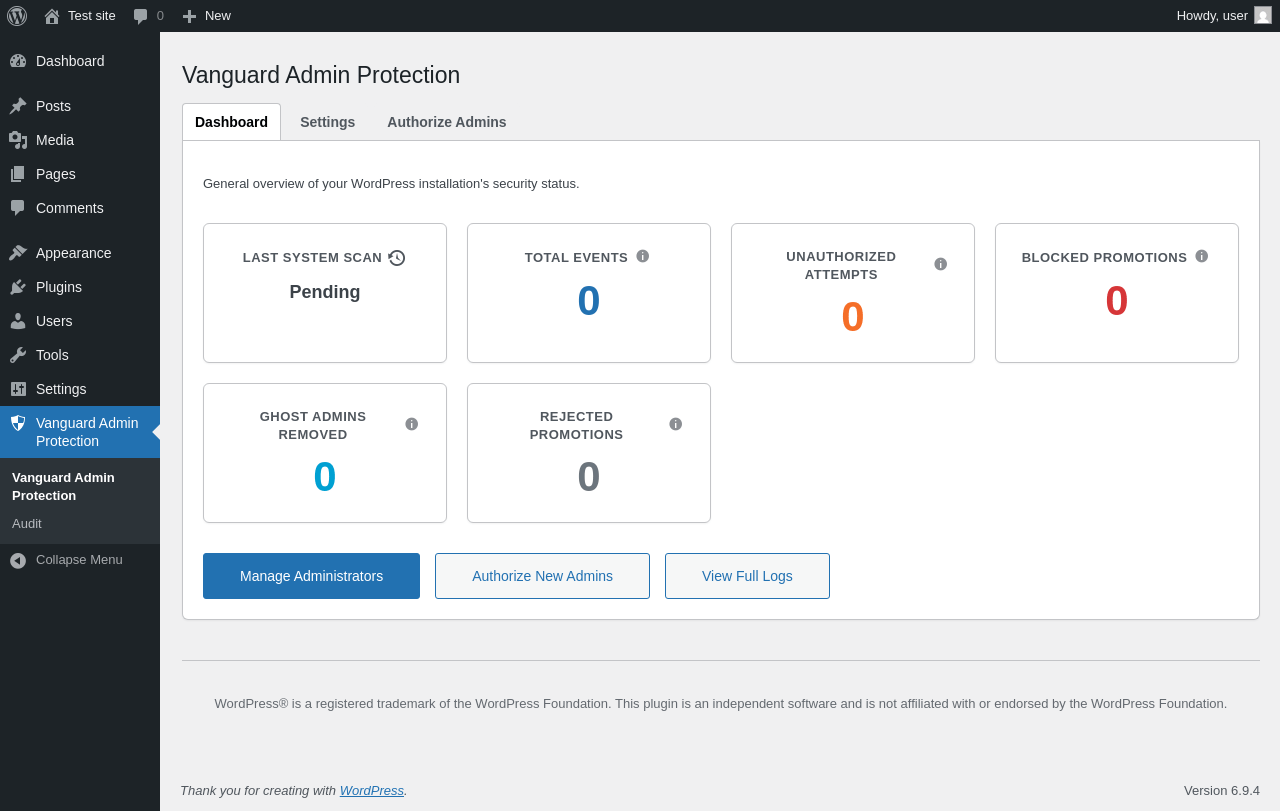Open the comments bubble icon in admin bar

tap(141, 16)
